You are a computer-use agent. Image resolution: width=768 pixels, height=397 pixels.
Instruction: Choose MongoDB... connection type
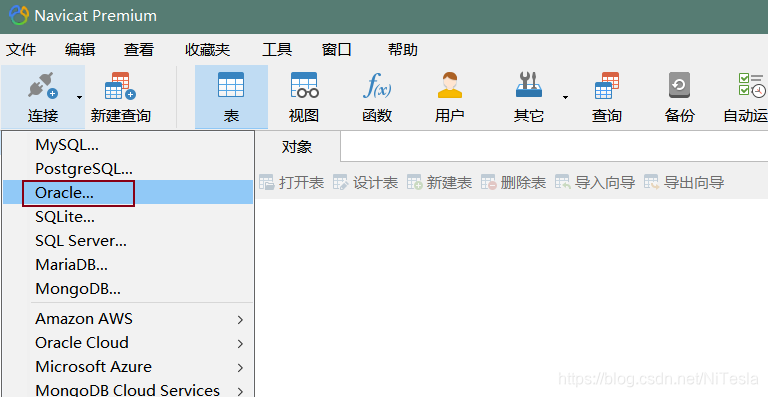click(128, 288)
